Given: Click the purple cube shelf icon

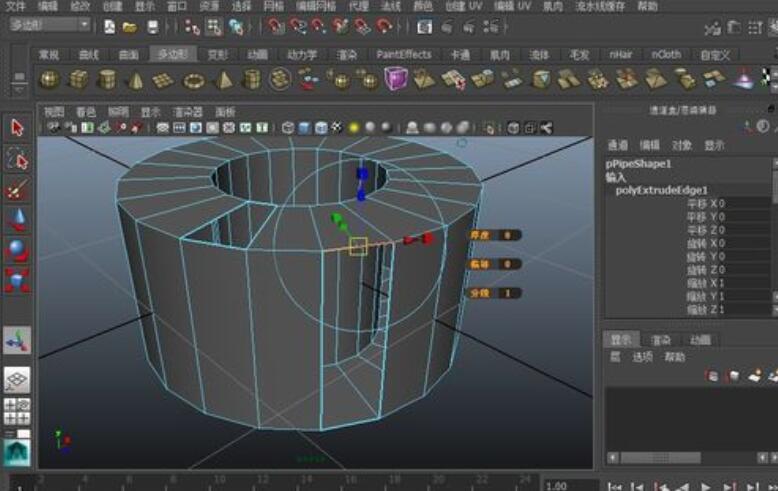Looking at the screenshot, I should click(x=396, y=79).
